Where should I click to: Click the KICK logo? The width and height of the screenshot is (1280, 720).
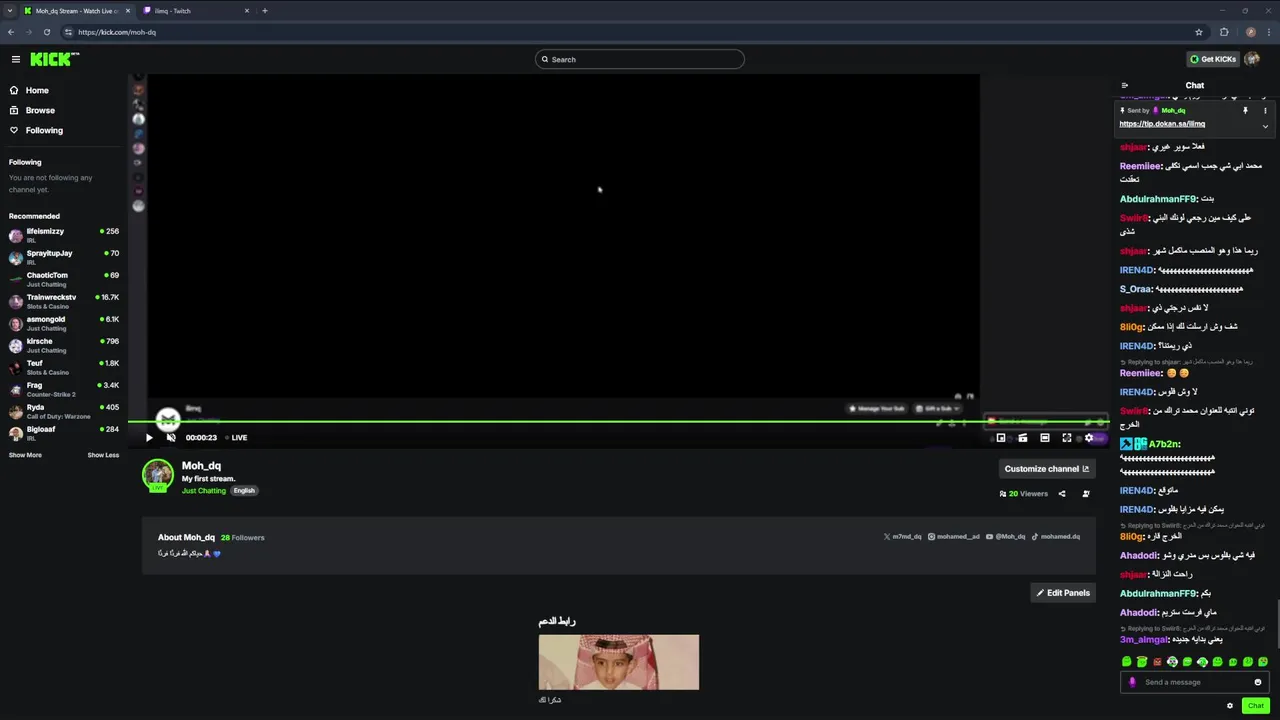pyautogui.click(x=54, y=59)
